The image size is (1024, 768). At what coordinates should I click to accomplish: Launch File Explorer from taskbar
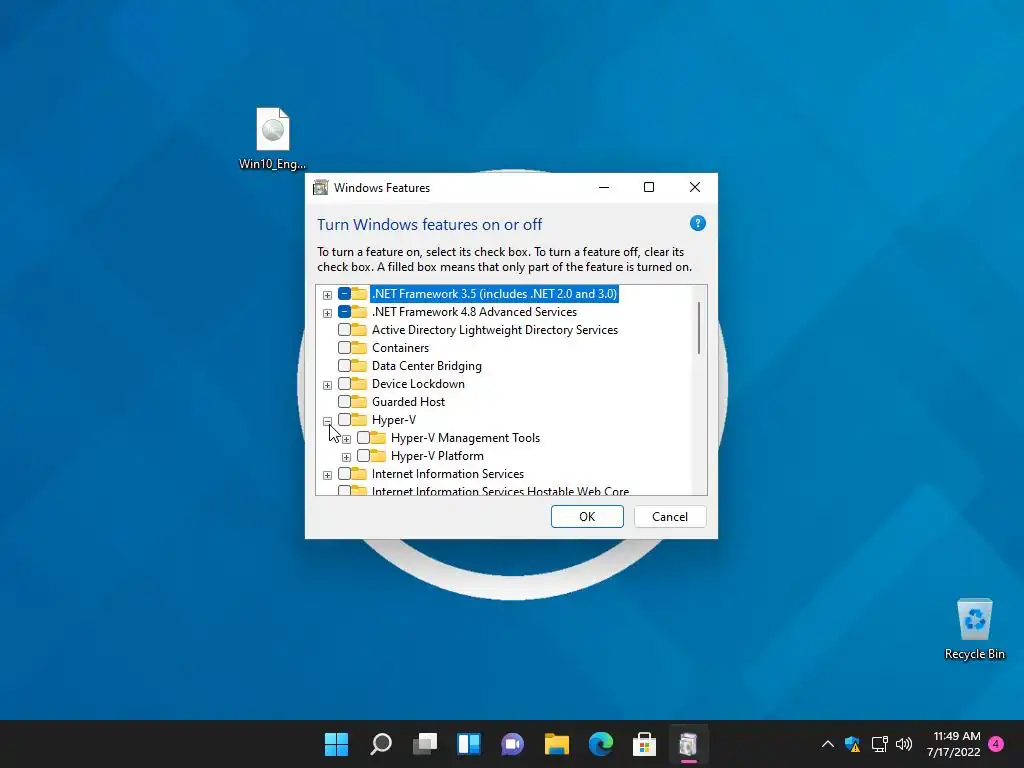[x=556, y=744]
